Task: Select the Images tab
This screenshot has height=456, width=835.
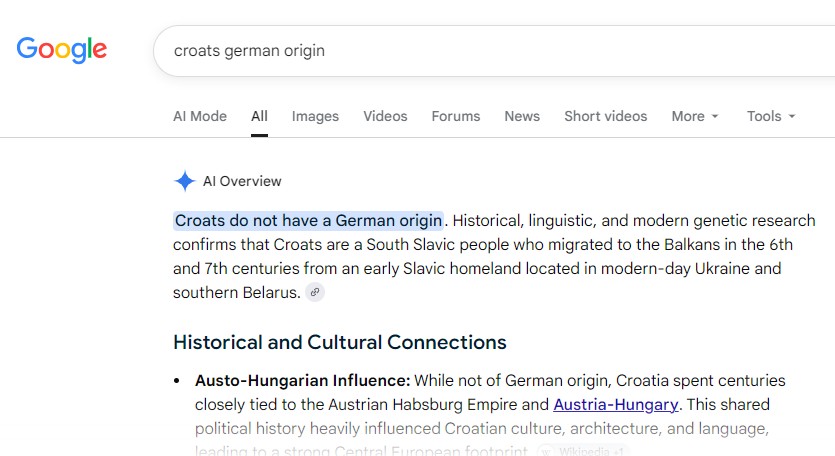Action: click(x=315, y=116)
